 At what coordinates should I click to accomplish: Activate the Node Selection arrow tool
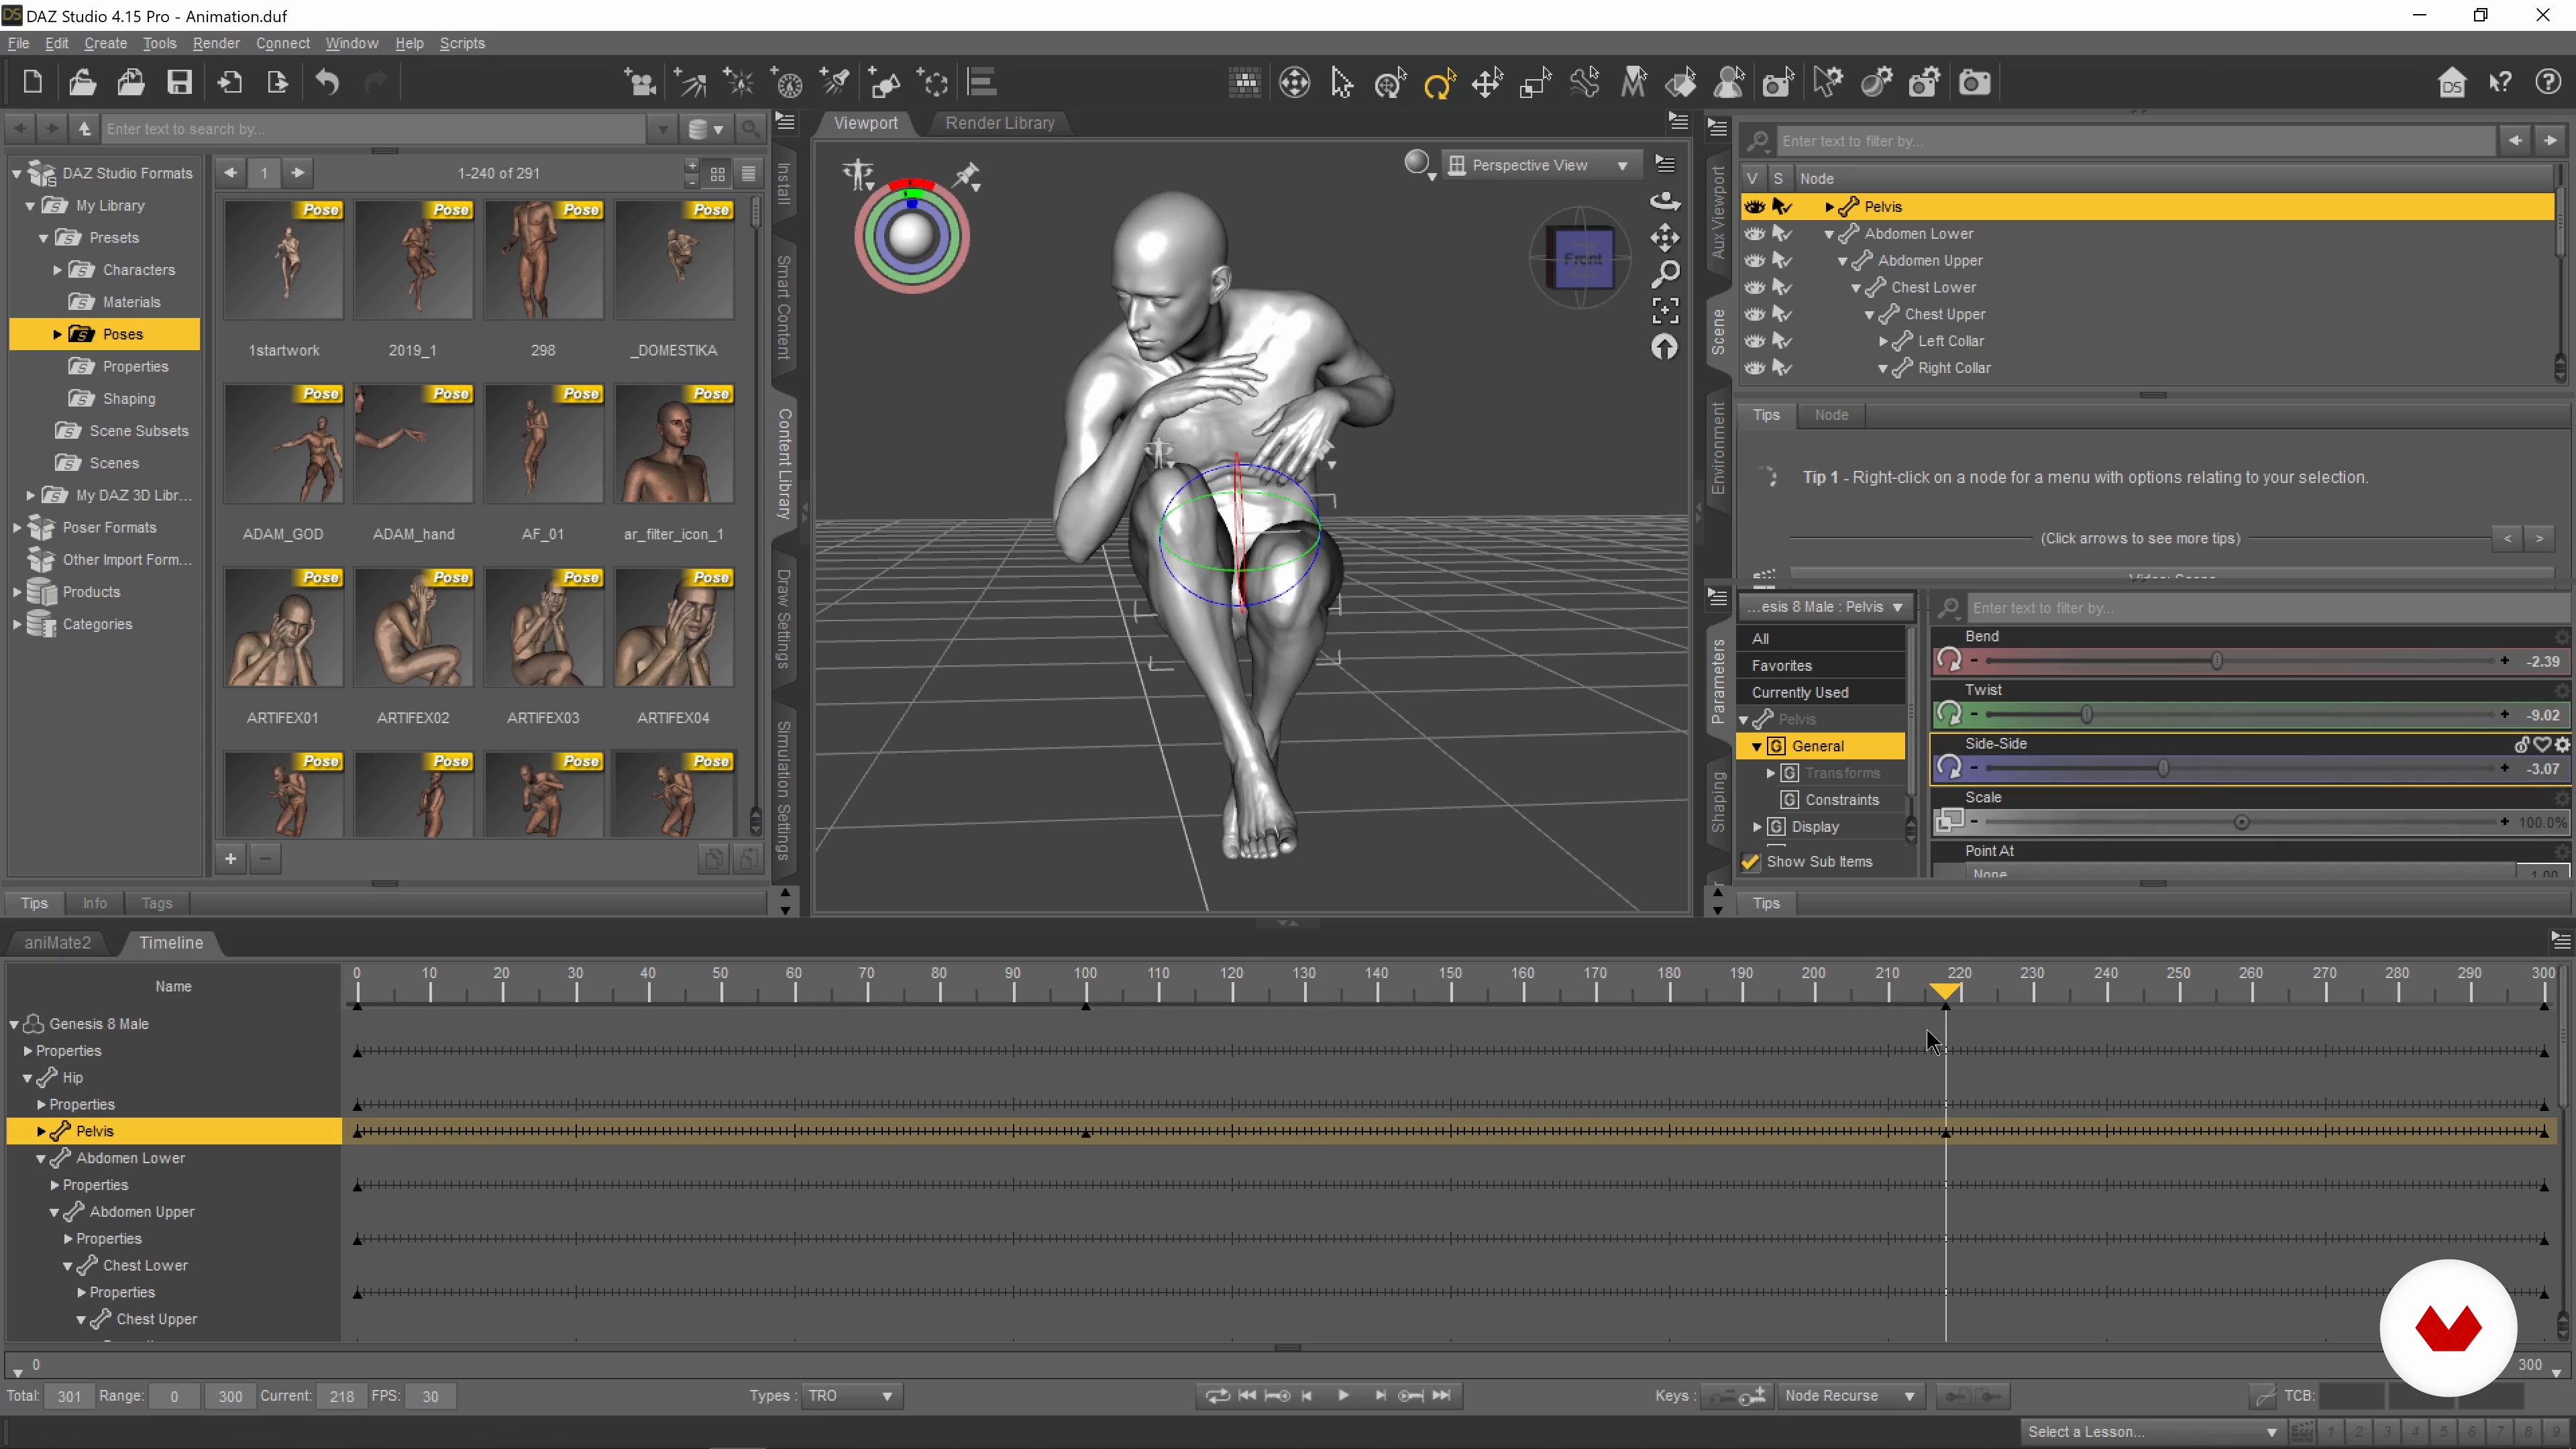coord(1342,82)
